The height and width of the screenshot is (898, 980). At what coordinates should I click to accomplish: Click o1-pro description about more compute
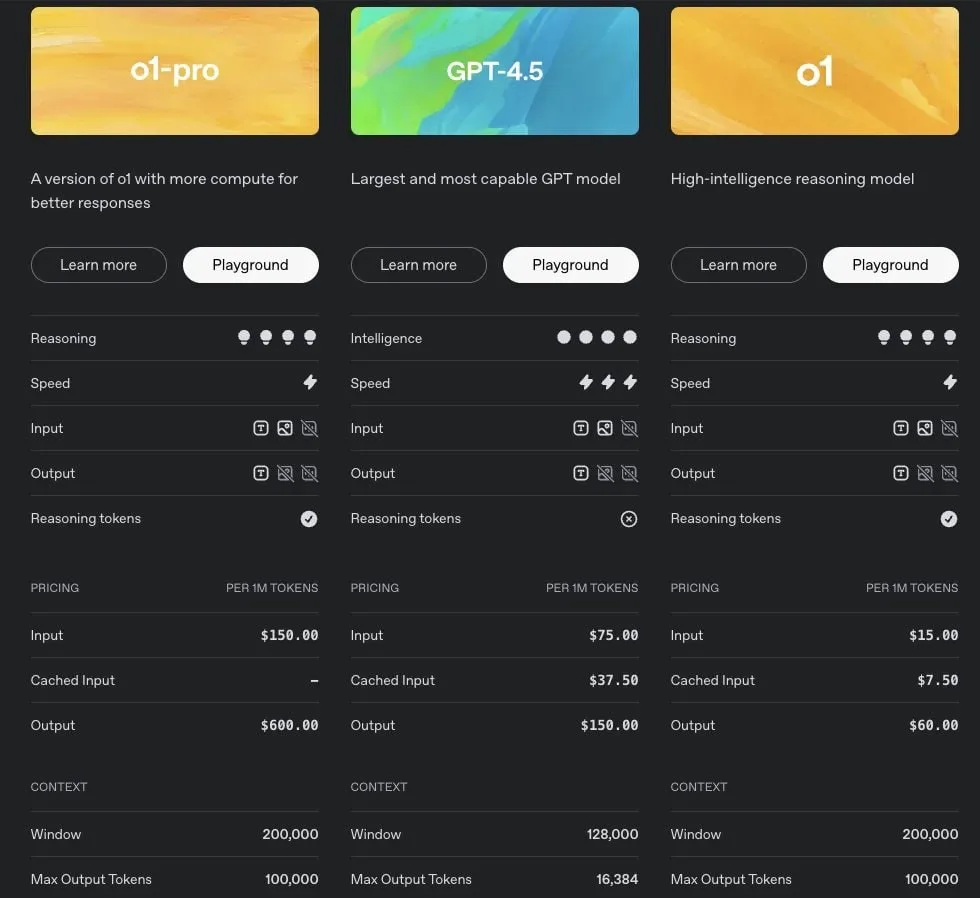pyautogui.click(x=164, y=191)
